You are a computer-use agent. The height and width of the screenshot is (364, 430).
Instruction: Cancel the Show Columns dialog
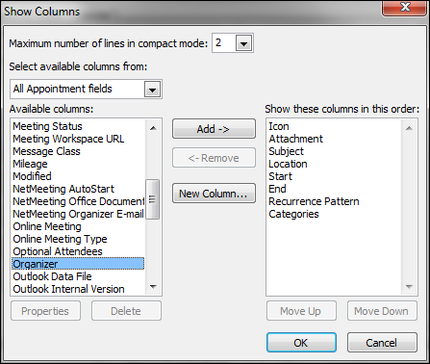(x=382, y=342)
